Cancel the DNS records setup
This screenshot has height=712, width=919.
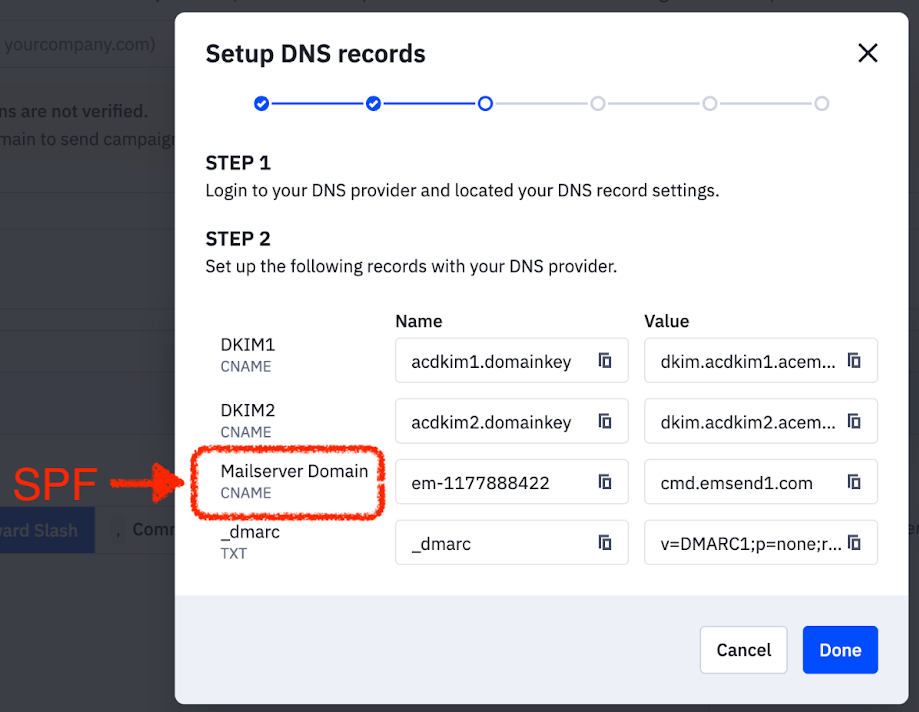point(743,650)
